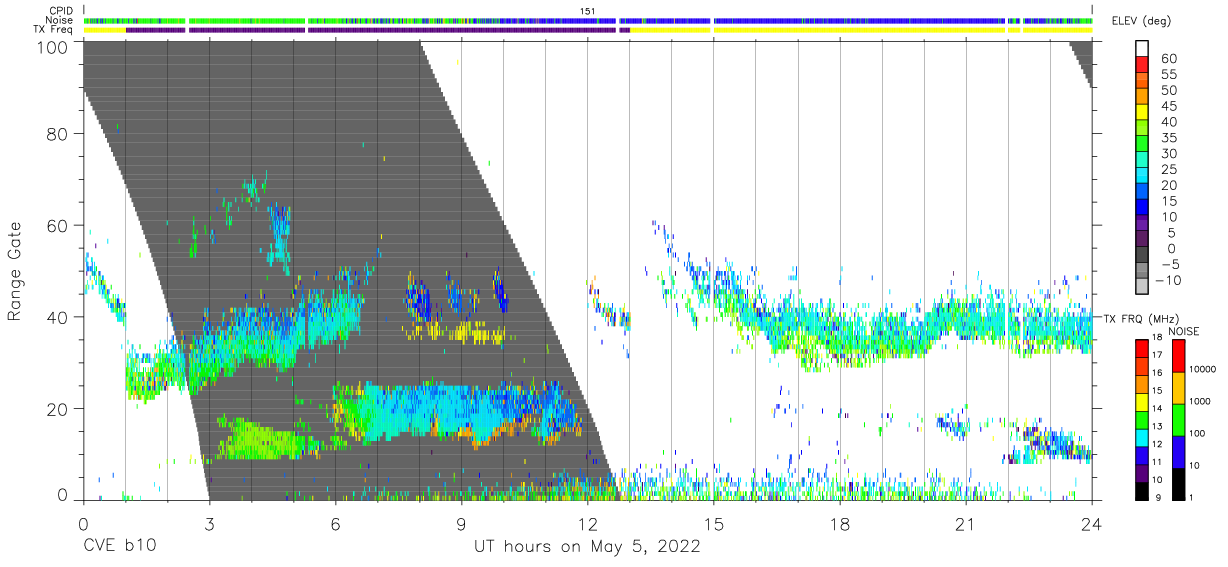Image resolution: width=1228 pixels, height=567 pixels.
Task: Click the "18" tick on UT hours axis
Action: click(x=840, y=524)
